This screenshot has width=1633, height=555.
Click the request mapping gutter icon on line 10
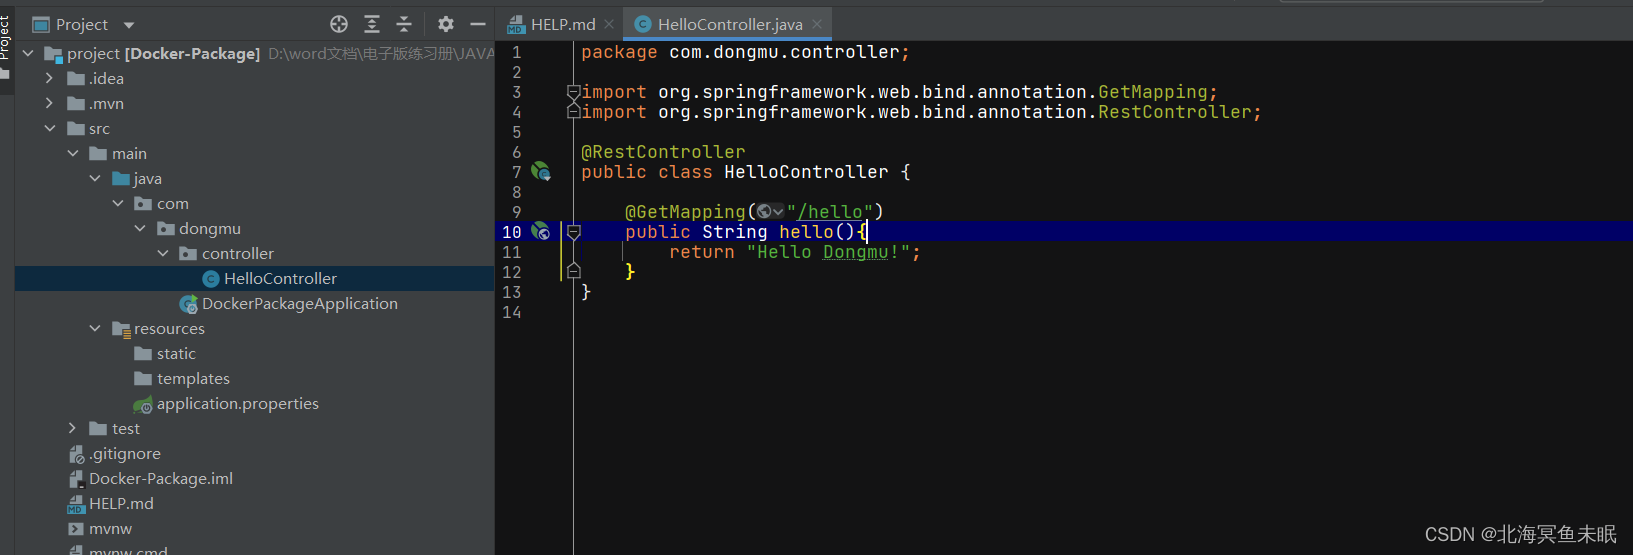click(x=541, y=231)
